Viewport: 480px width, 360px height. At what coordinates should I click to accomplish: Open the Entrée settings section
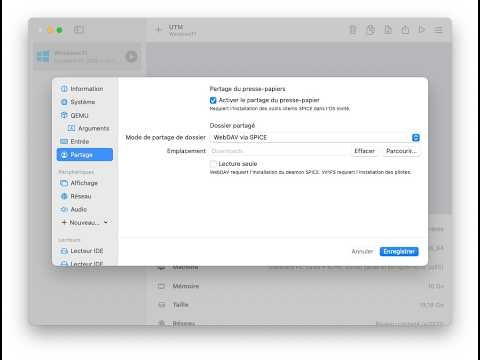[85, 141]
